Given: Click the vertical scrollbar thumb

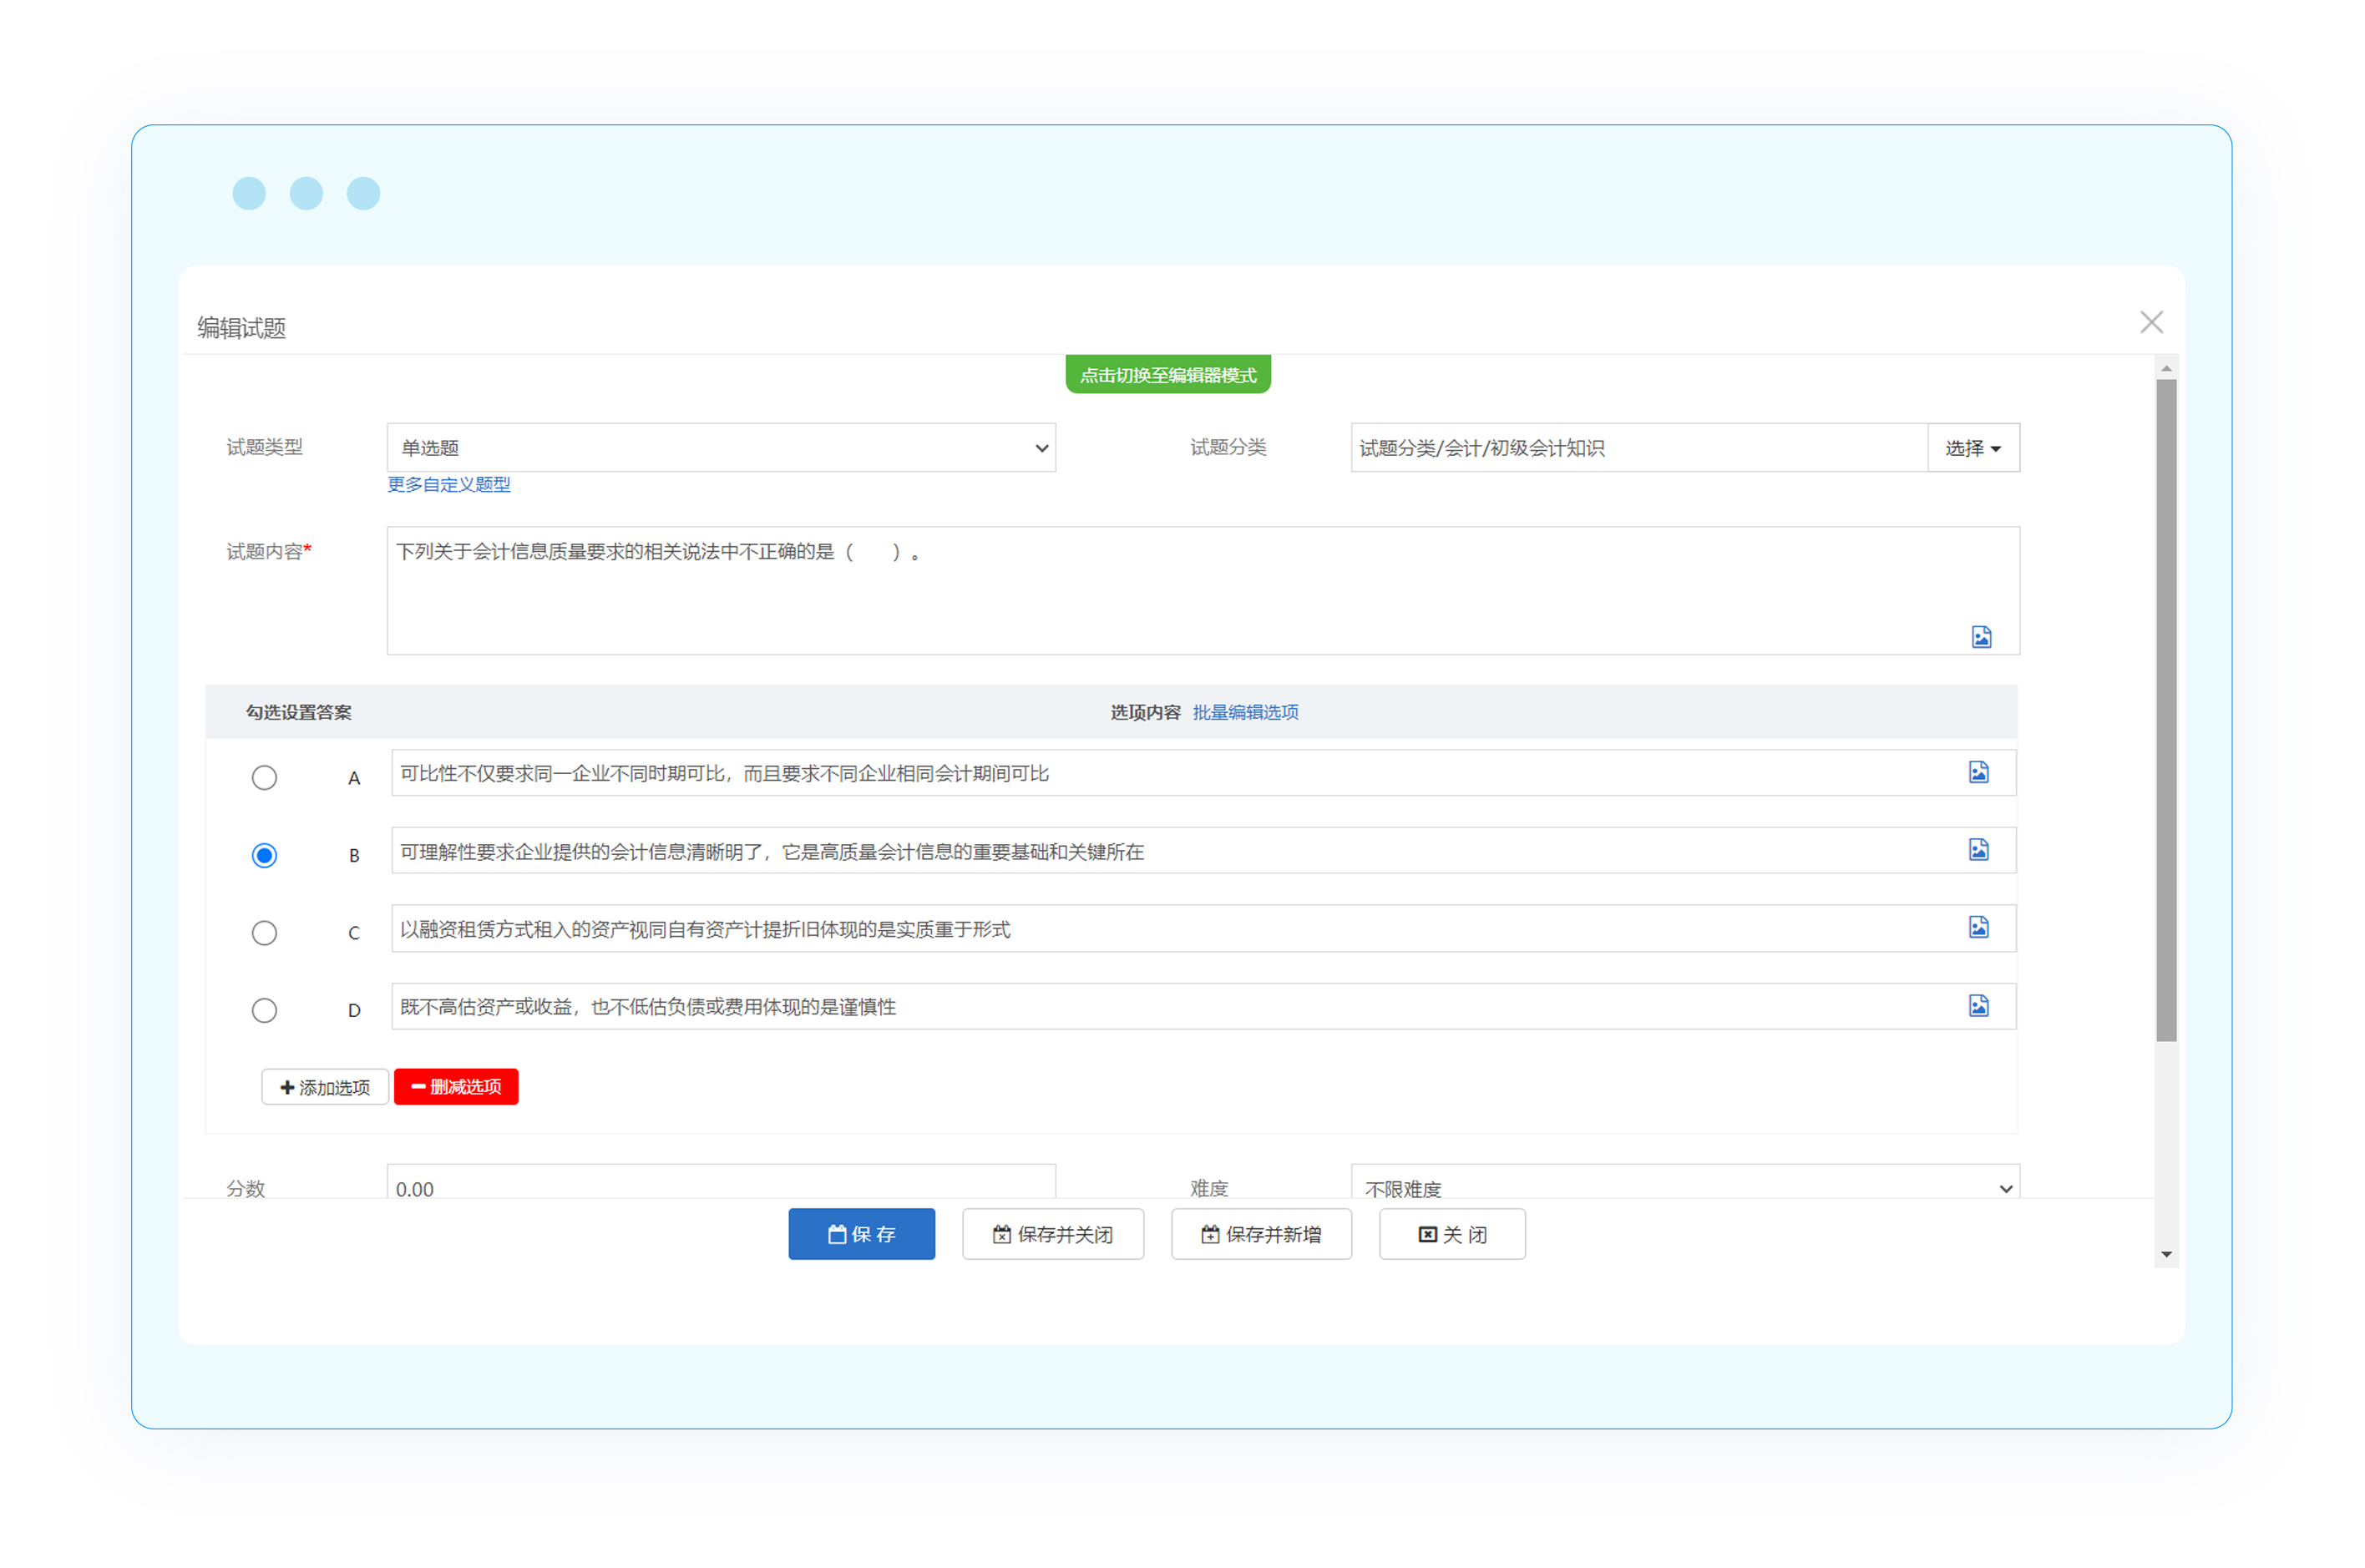Looking at the screenshot, I should [2165, 710].
